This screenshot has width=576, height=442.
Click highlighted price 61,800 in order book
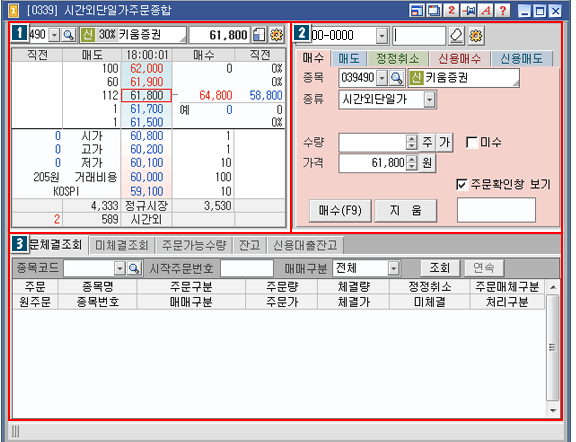click(x=147, y=96)
